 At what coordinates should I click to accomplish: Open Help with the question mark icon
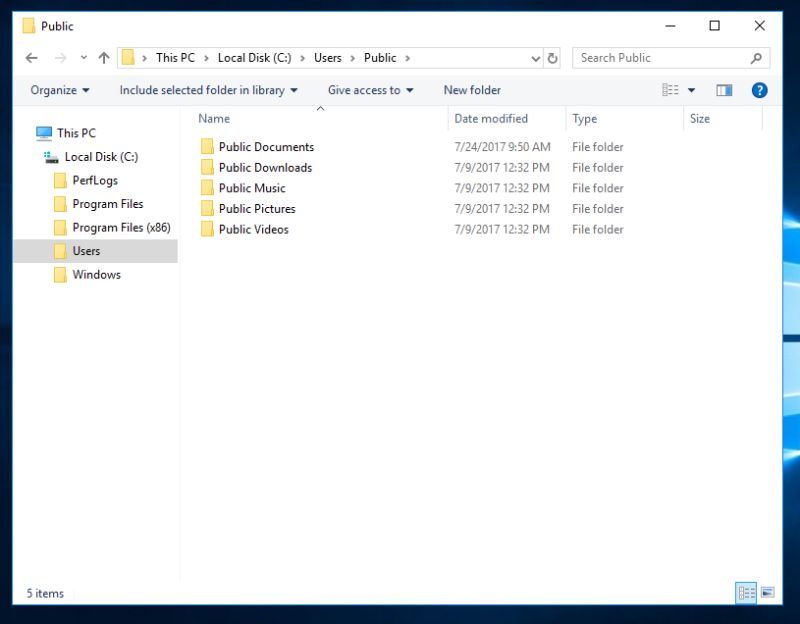[x=759, y=89]
